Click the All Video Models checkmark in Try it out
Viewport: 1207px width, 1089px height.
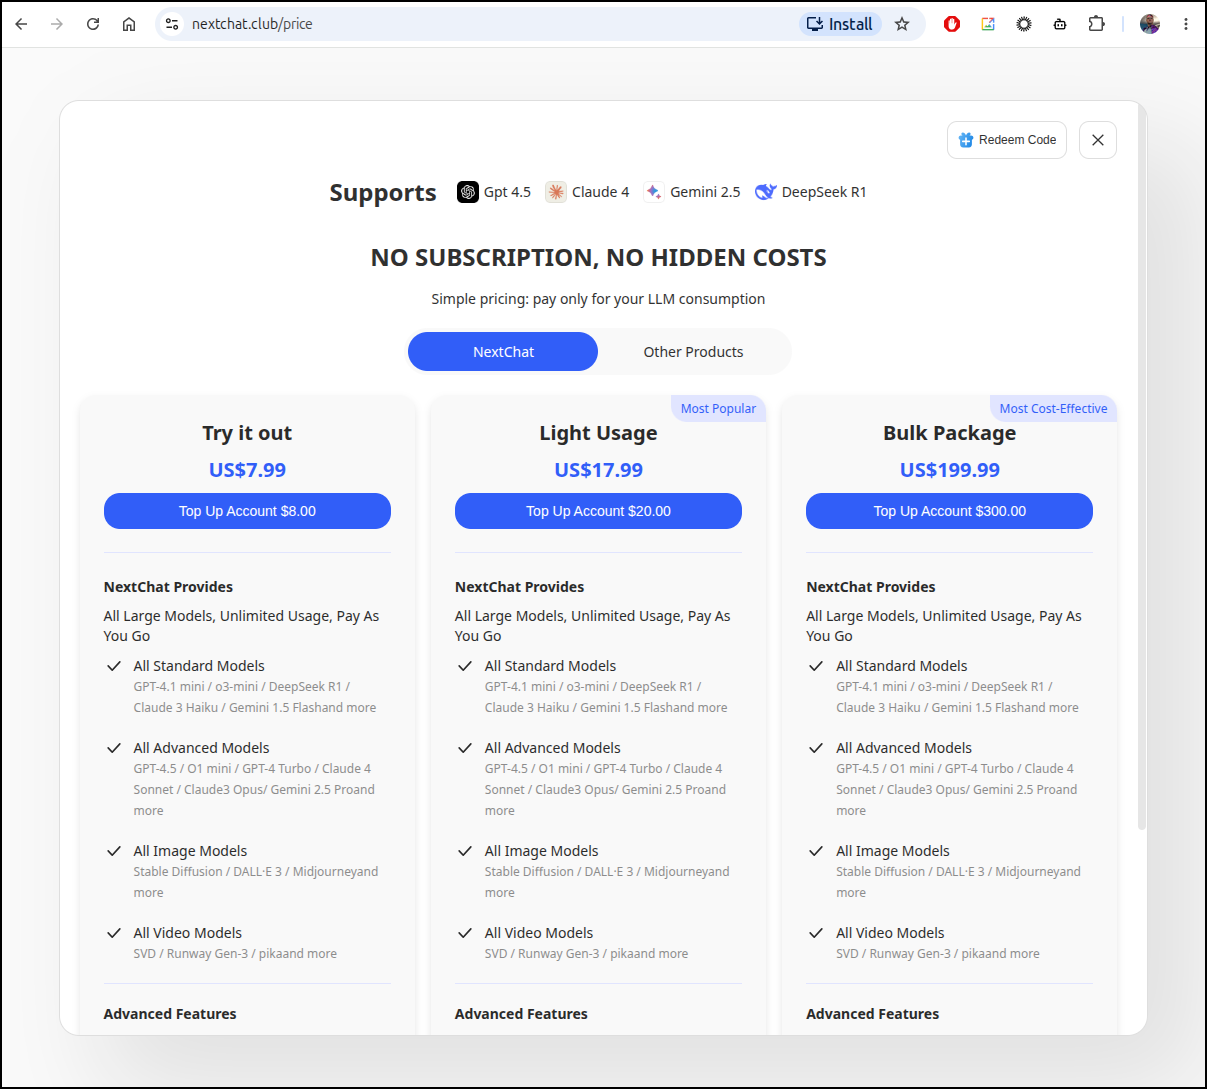point(113,933)
